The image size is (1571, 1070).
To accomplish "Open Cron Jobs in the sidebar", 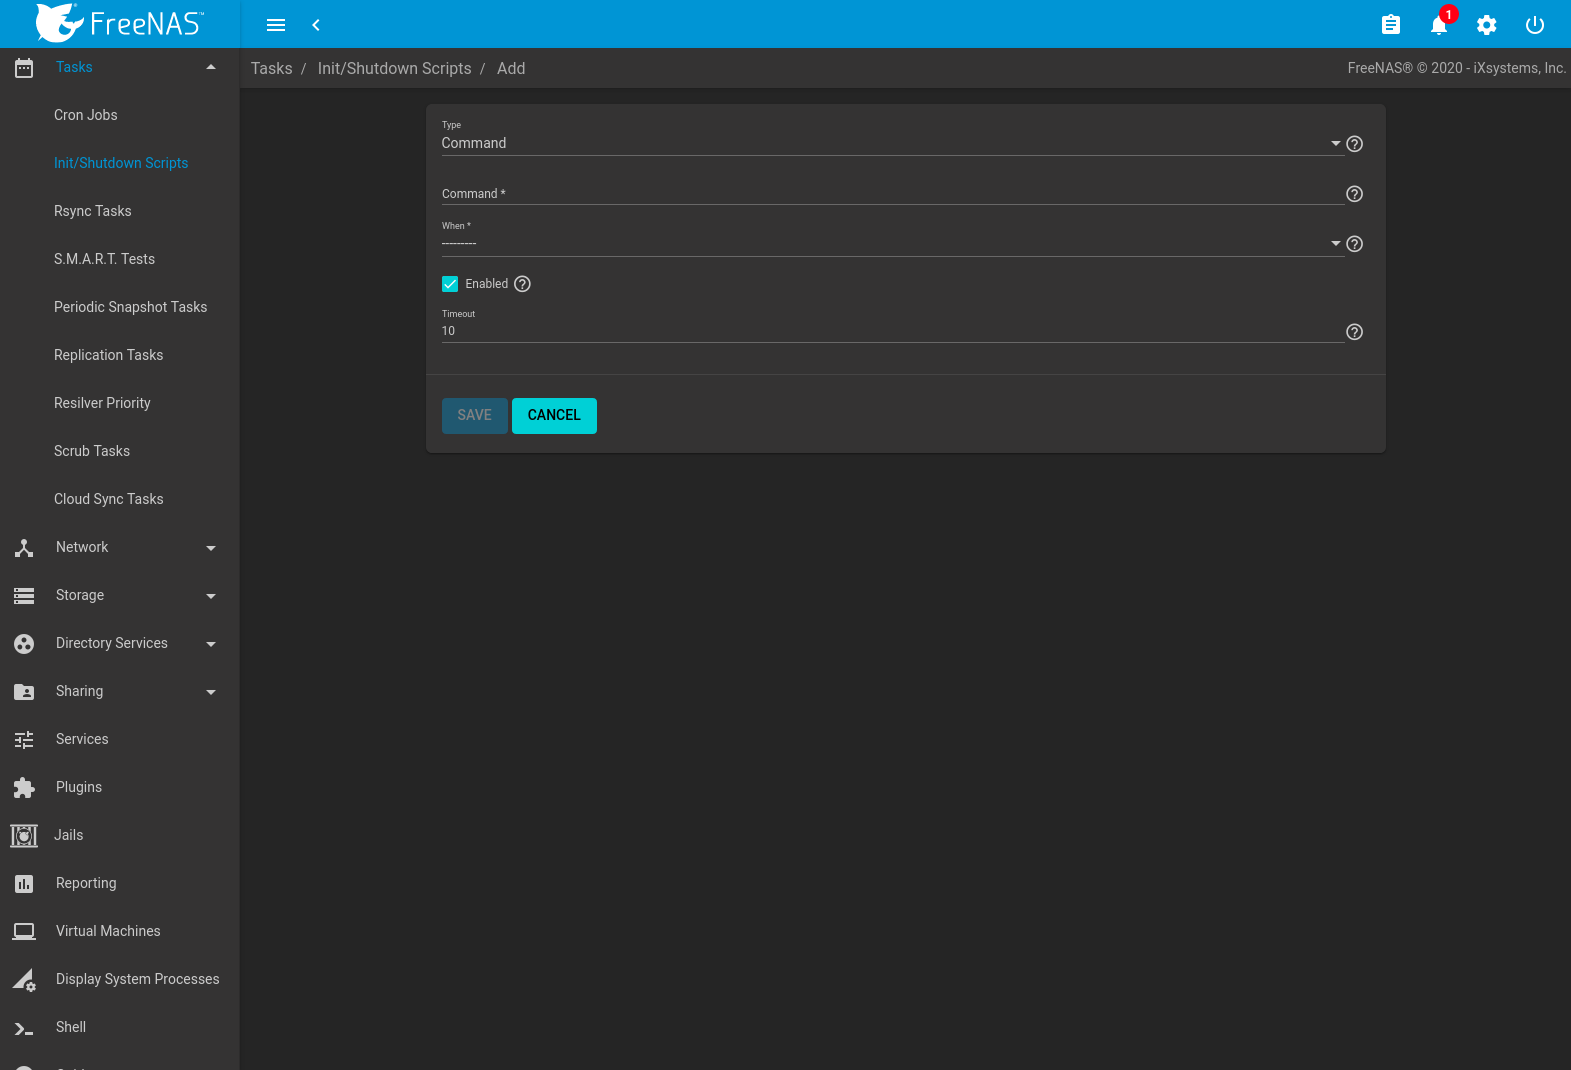I will click(86, 115).
